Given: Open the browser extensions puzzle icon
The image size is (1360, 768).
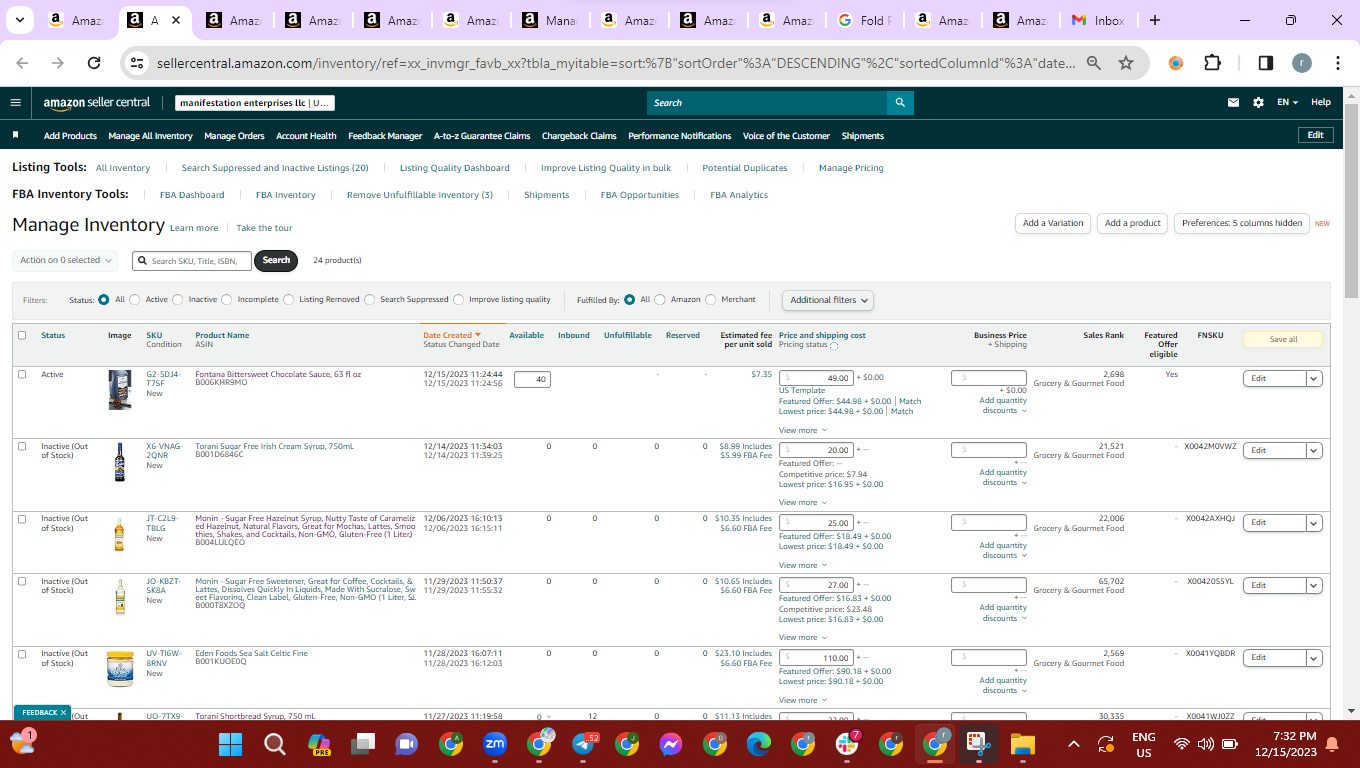Looking at the screenshot, I should [x=1212, y=63].
